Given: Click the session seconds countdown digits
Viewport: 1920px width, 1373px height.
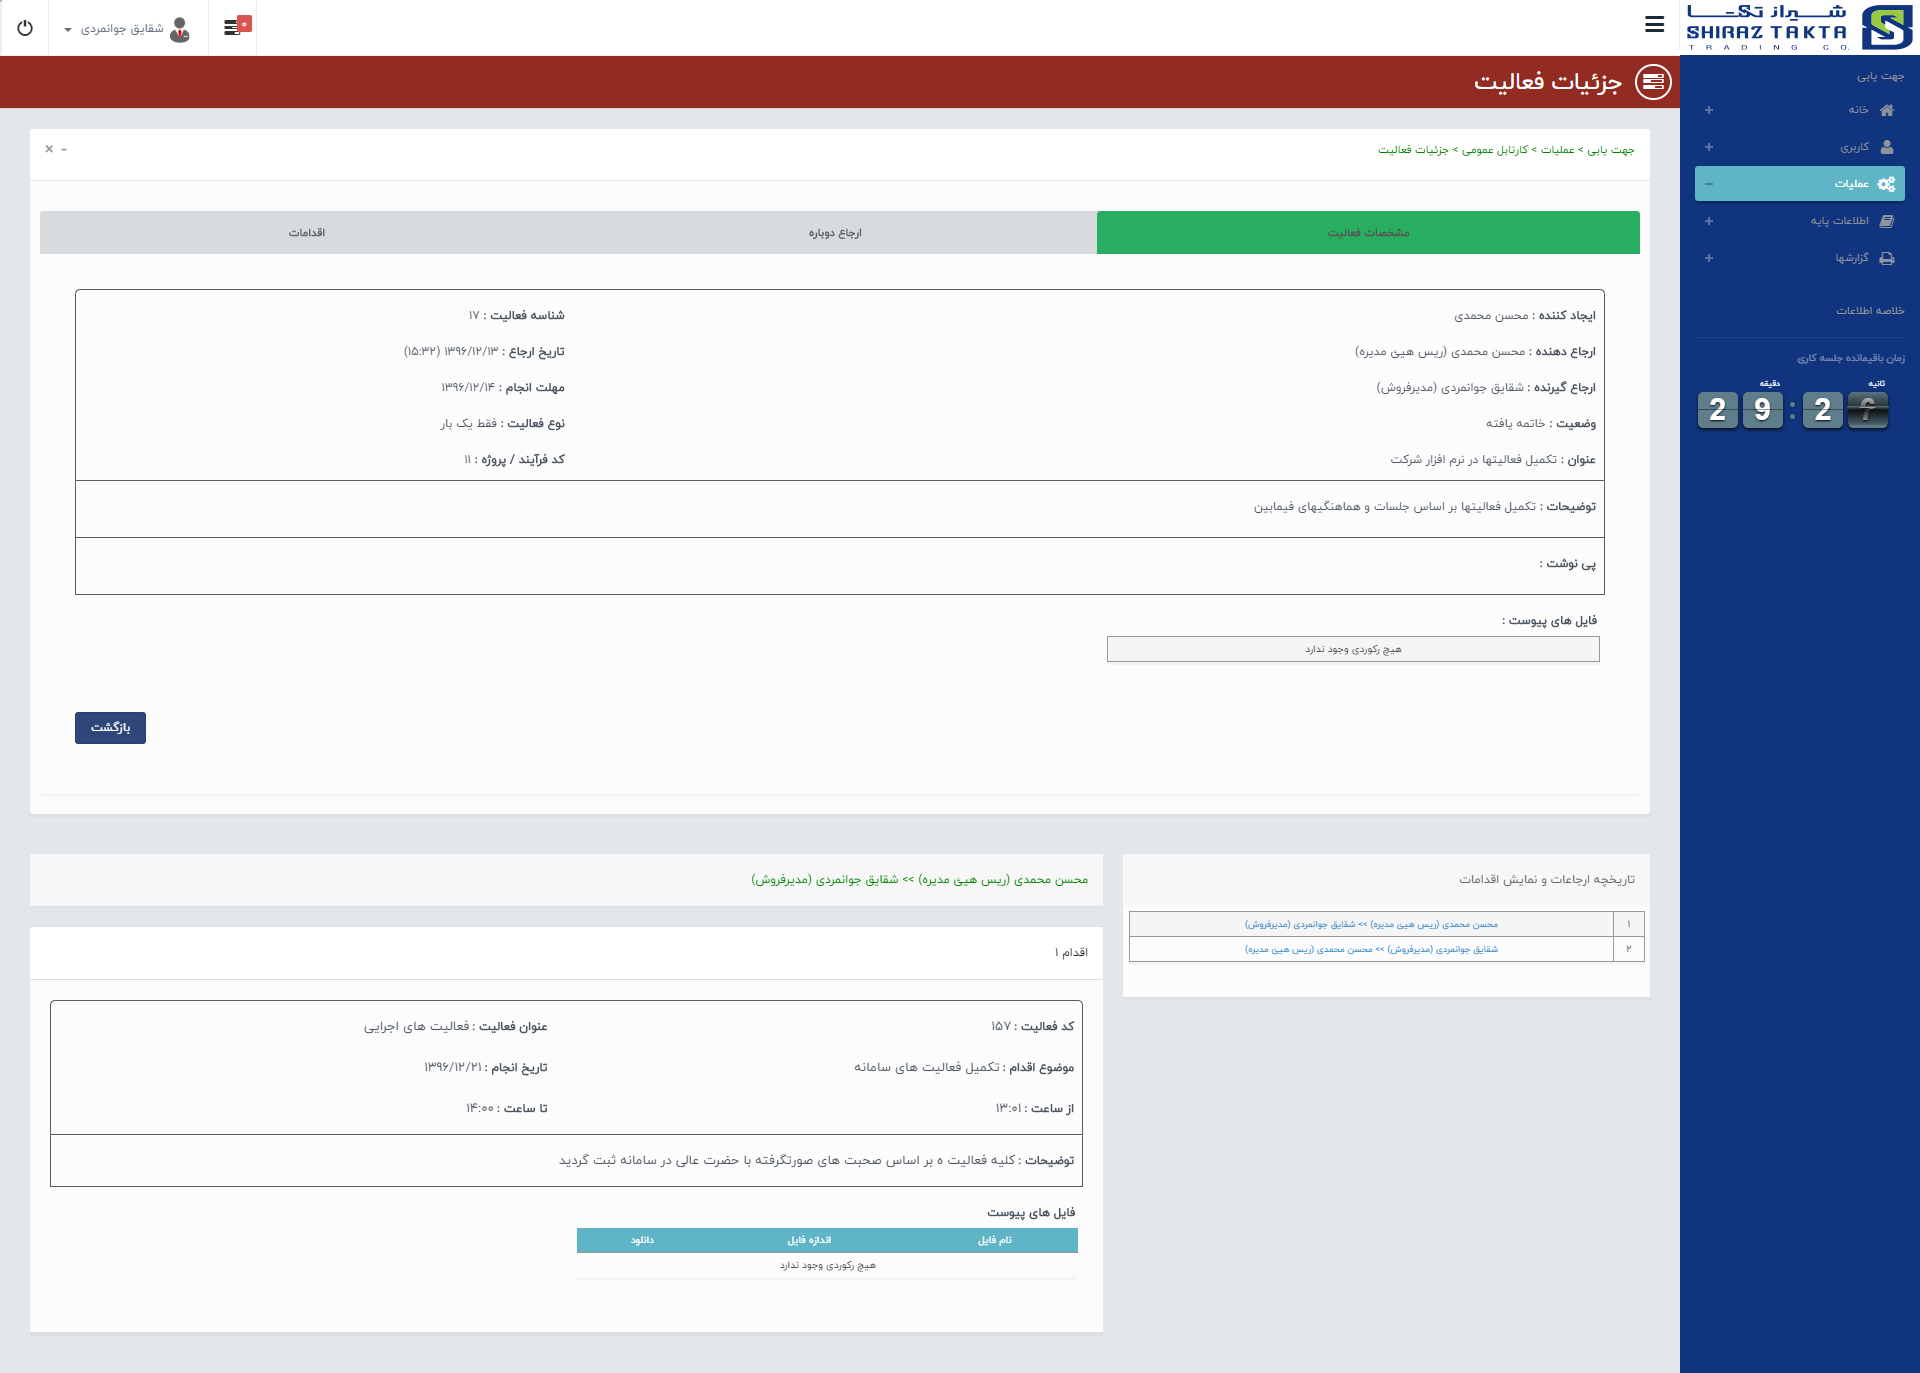Looking at the screenshot, I should (x=1845, y=409).
